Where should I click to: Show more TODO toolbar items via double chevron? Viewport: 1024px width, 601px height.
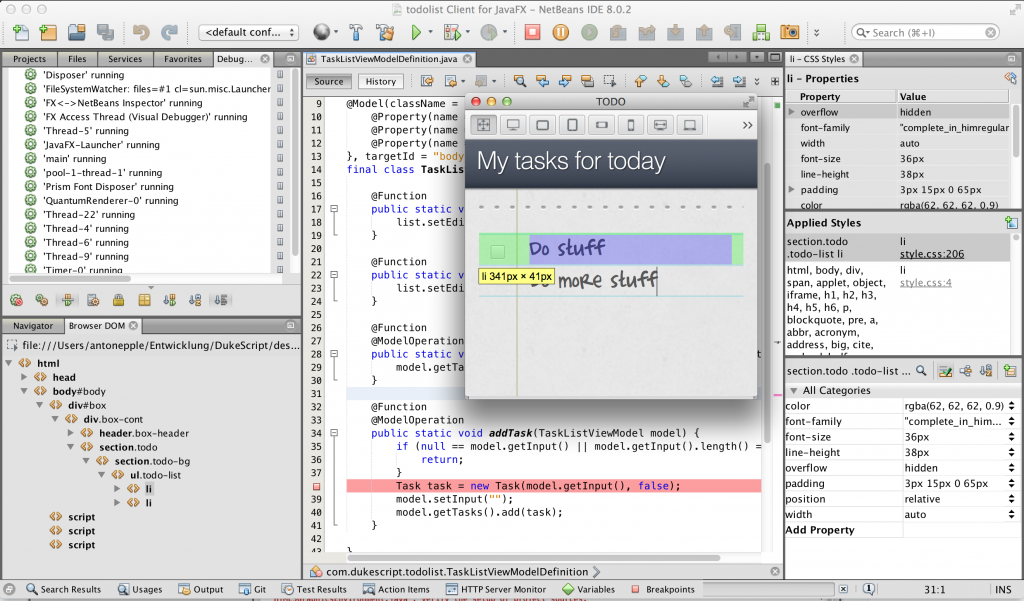(747, 125)
